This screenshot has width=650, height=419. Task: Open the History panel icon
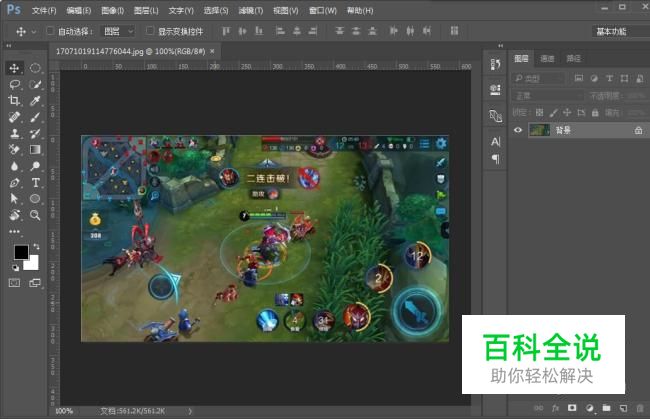[x=495, y=64]
